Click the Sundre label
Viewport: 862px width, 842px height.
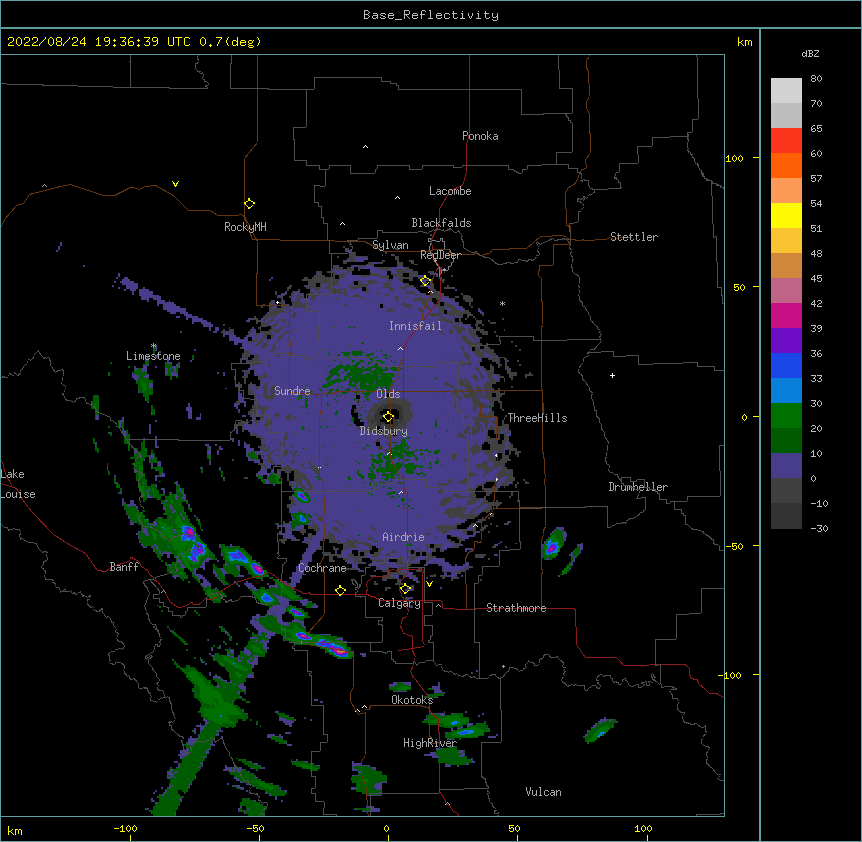[292, 391]
